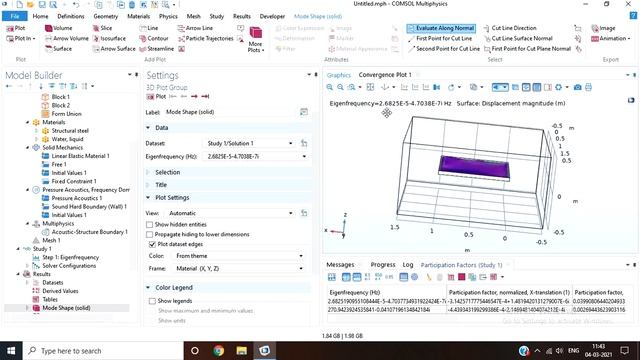Add a Streamline plot
The width and height of the screenshot is (640, 360).
[156, 49]
